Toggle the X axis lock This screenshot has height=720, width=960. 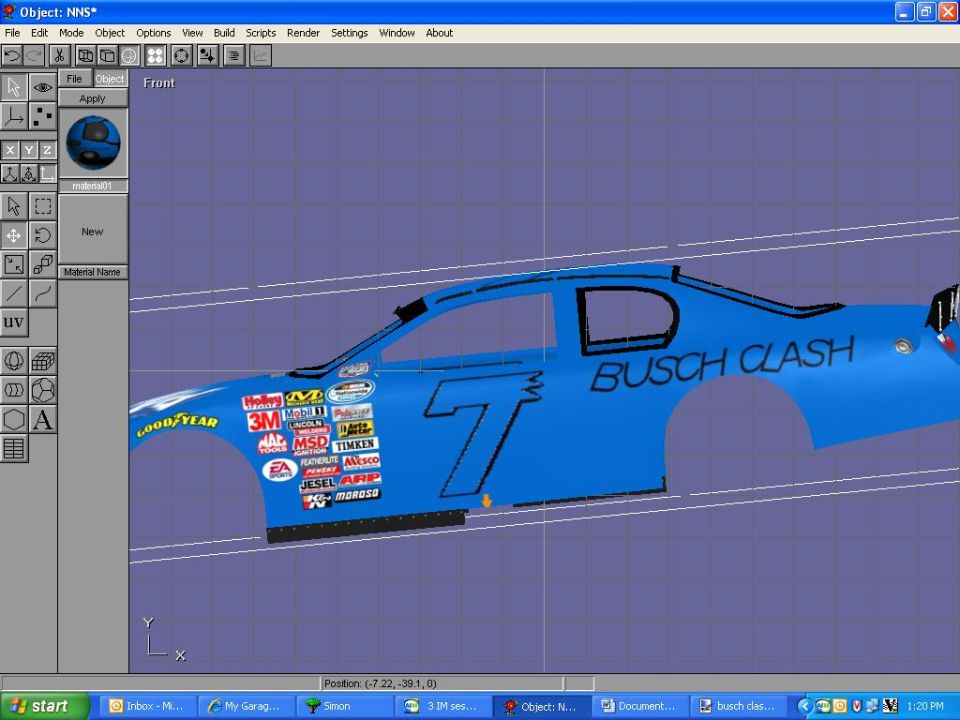[x=10, y=150]
